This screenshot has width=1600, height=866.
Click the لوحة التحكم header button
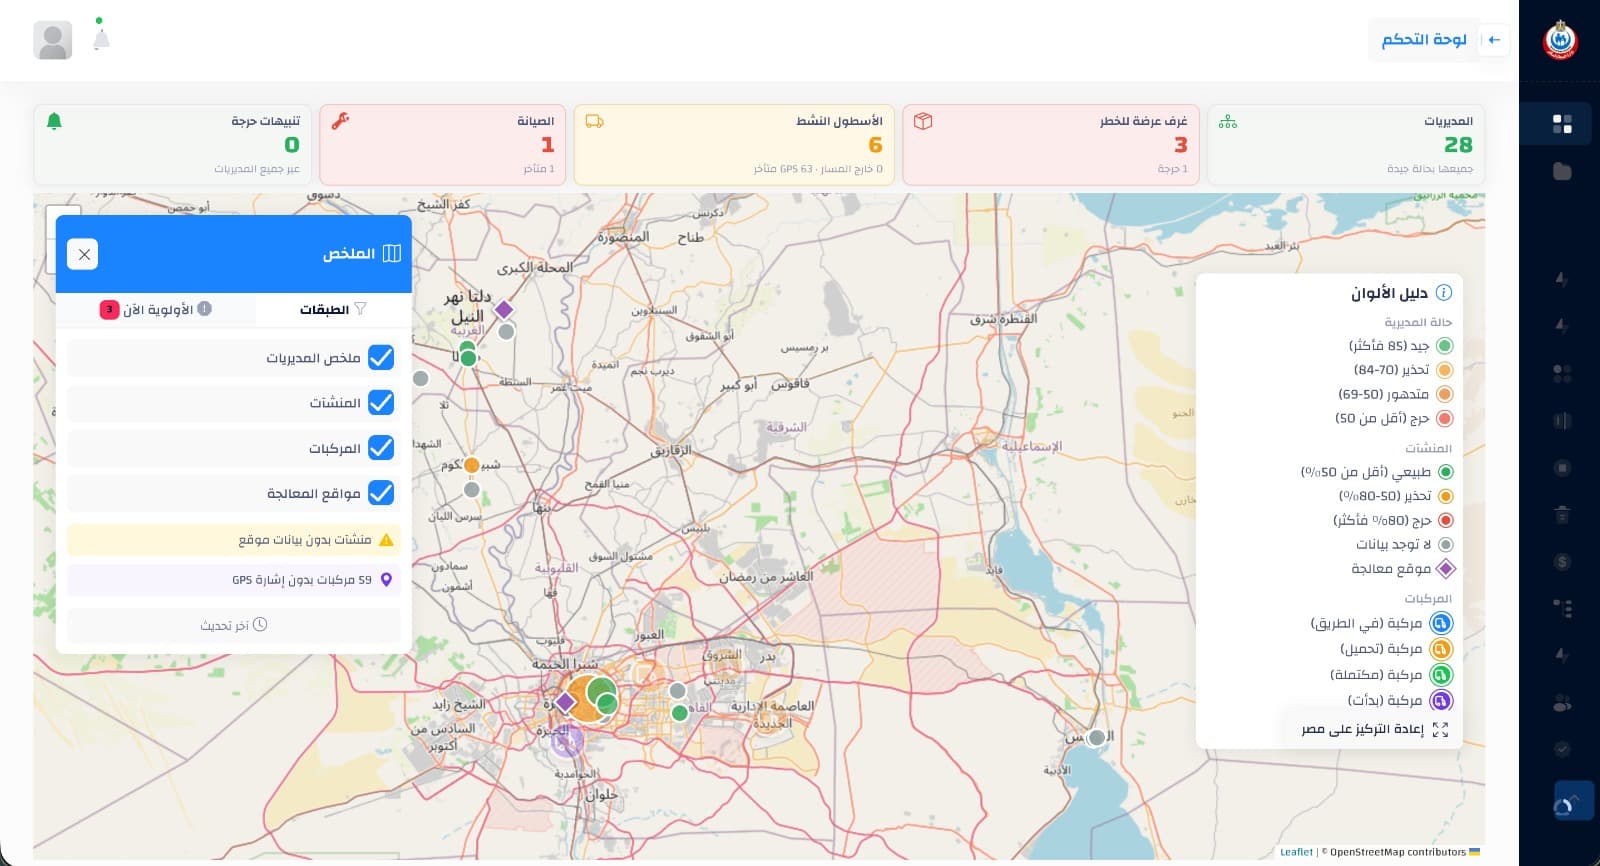(1423, 40)
